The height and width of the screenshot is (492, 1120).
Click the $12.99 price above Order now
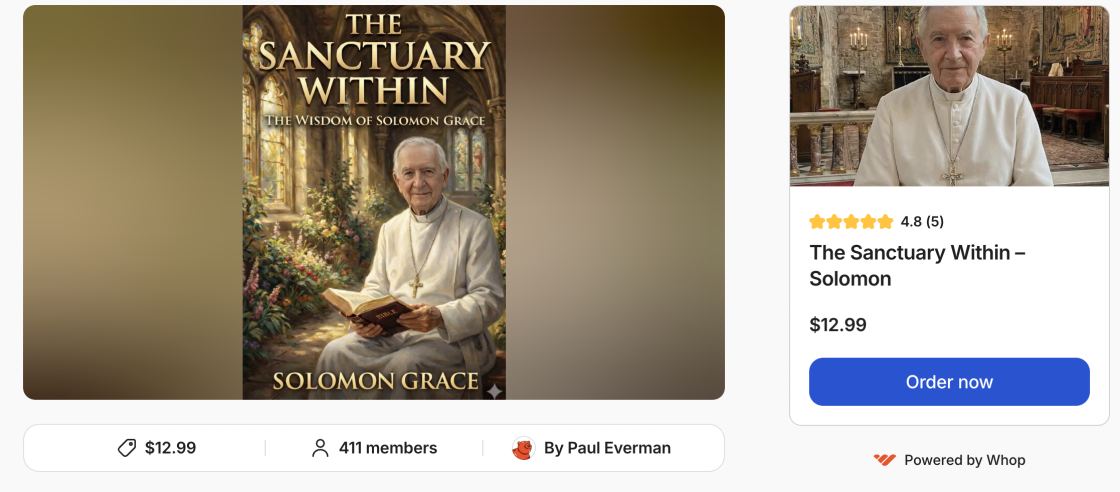[838, 324]
